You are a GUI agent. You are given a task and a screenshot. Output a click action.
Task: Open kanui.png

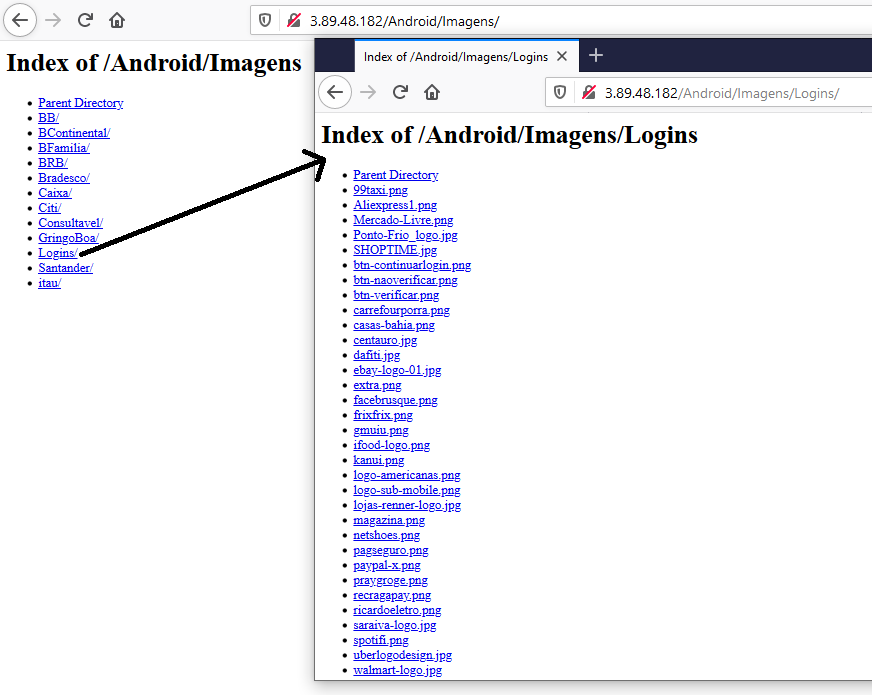(379, 460)
